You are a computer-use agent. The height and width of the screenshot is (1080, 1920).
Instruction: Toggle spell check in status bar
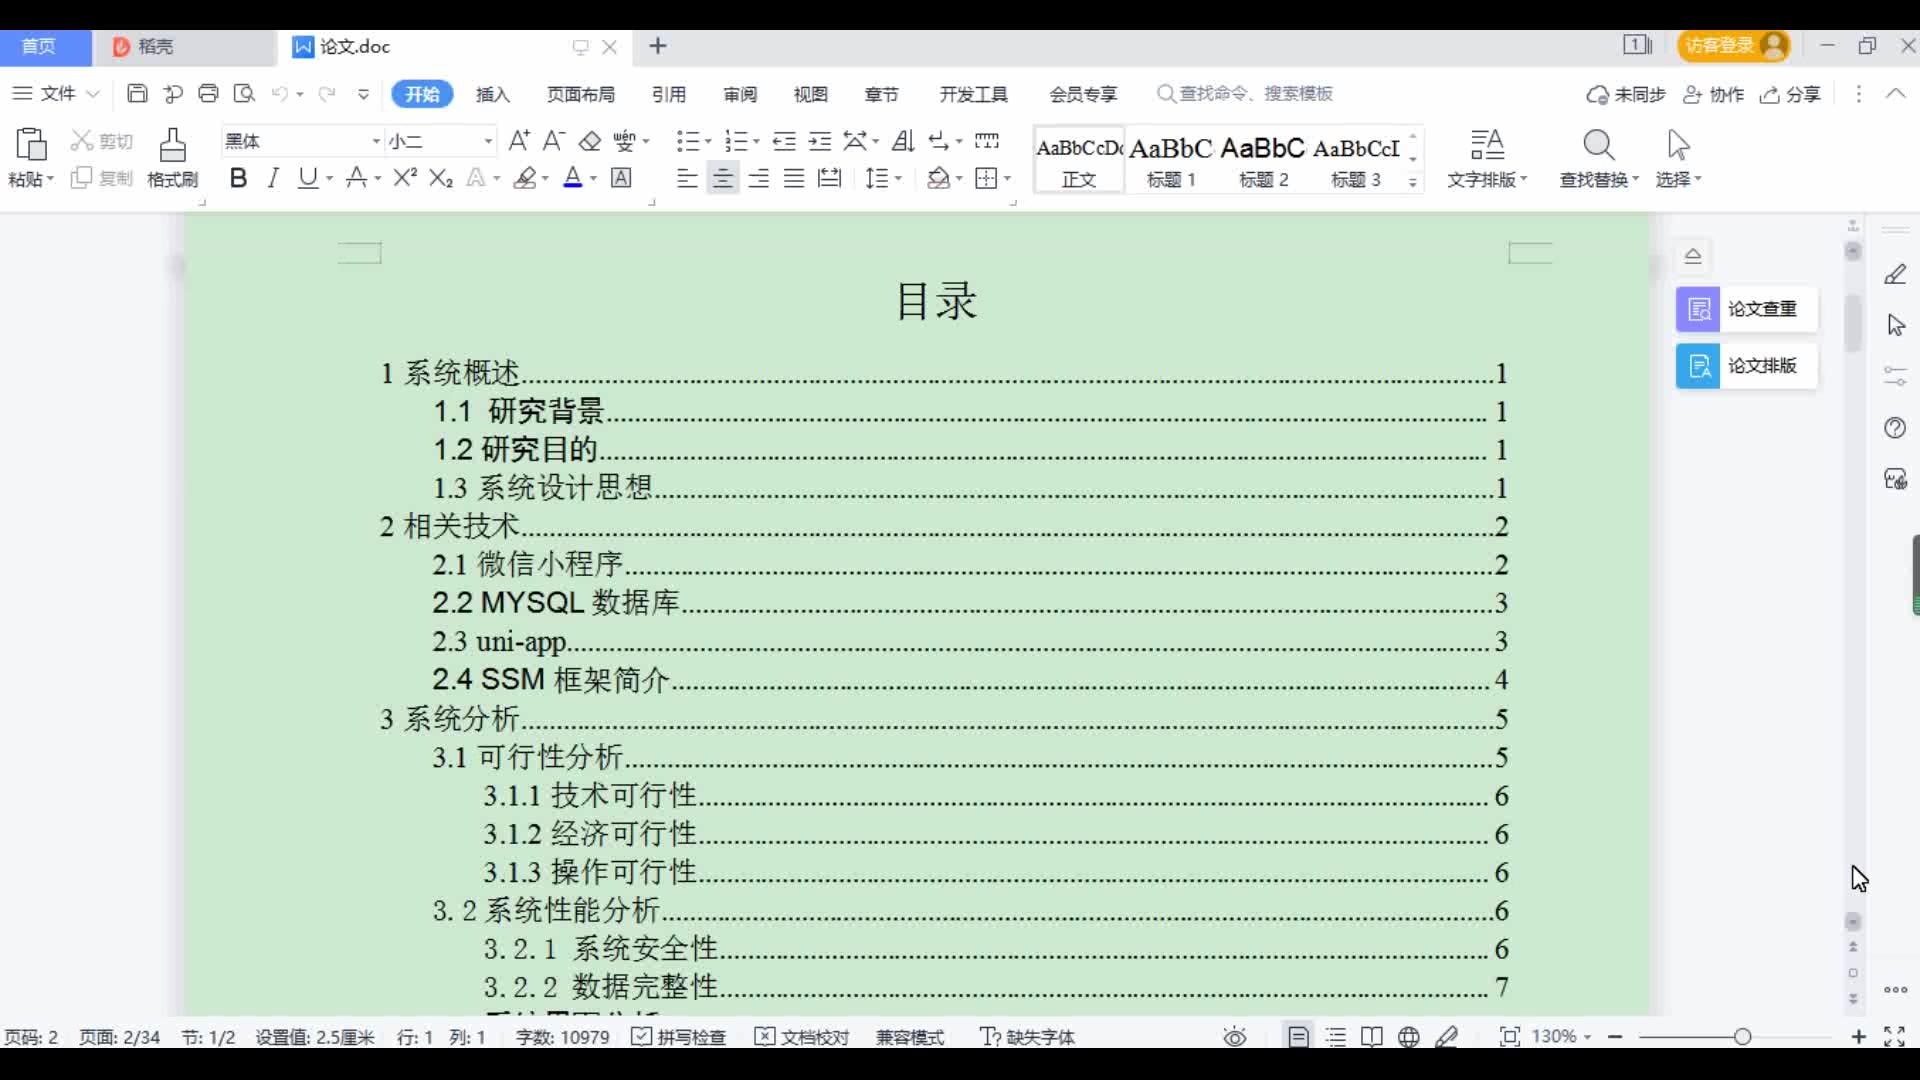coord(679,1037)
